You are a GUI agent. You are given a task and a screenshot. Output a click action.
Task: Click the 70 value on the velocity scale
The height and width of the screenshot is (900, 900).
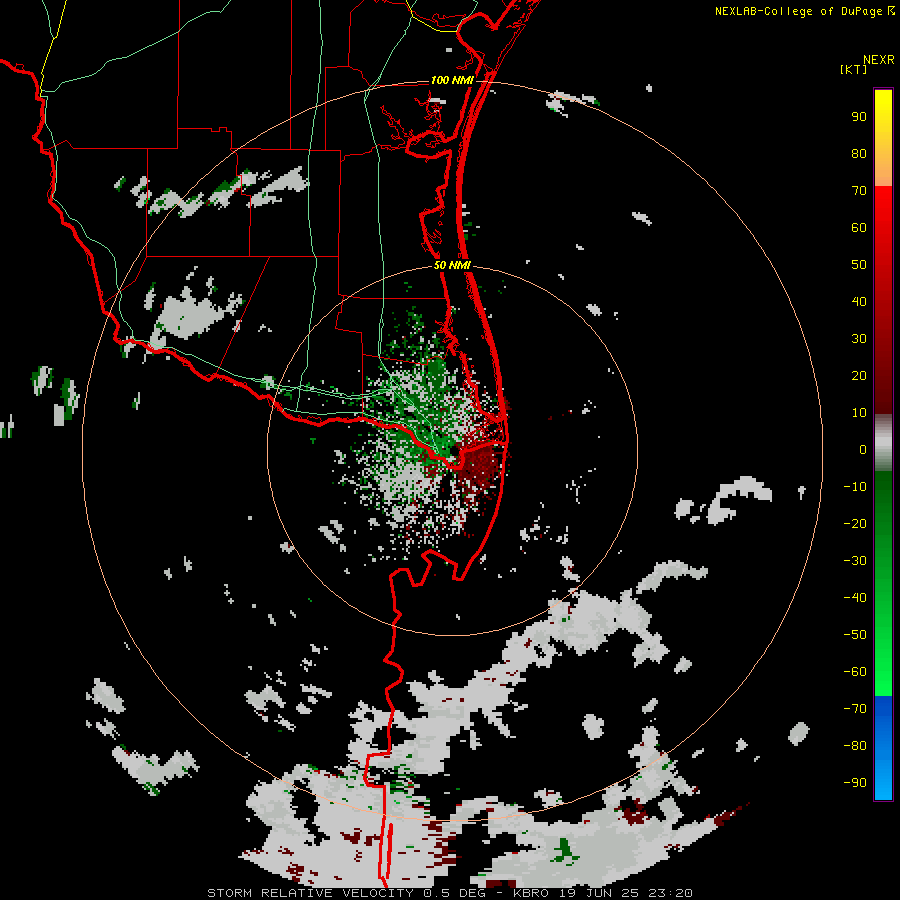pyautogui.click(x=859, y=191)
